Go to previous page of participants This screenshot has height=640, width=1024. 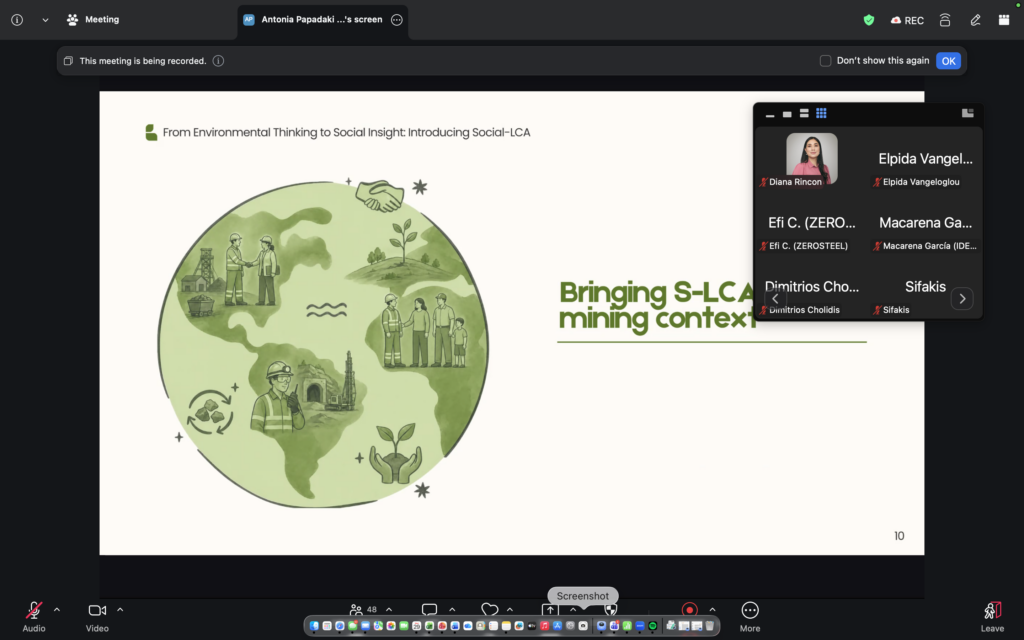(x=775, y=298)
